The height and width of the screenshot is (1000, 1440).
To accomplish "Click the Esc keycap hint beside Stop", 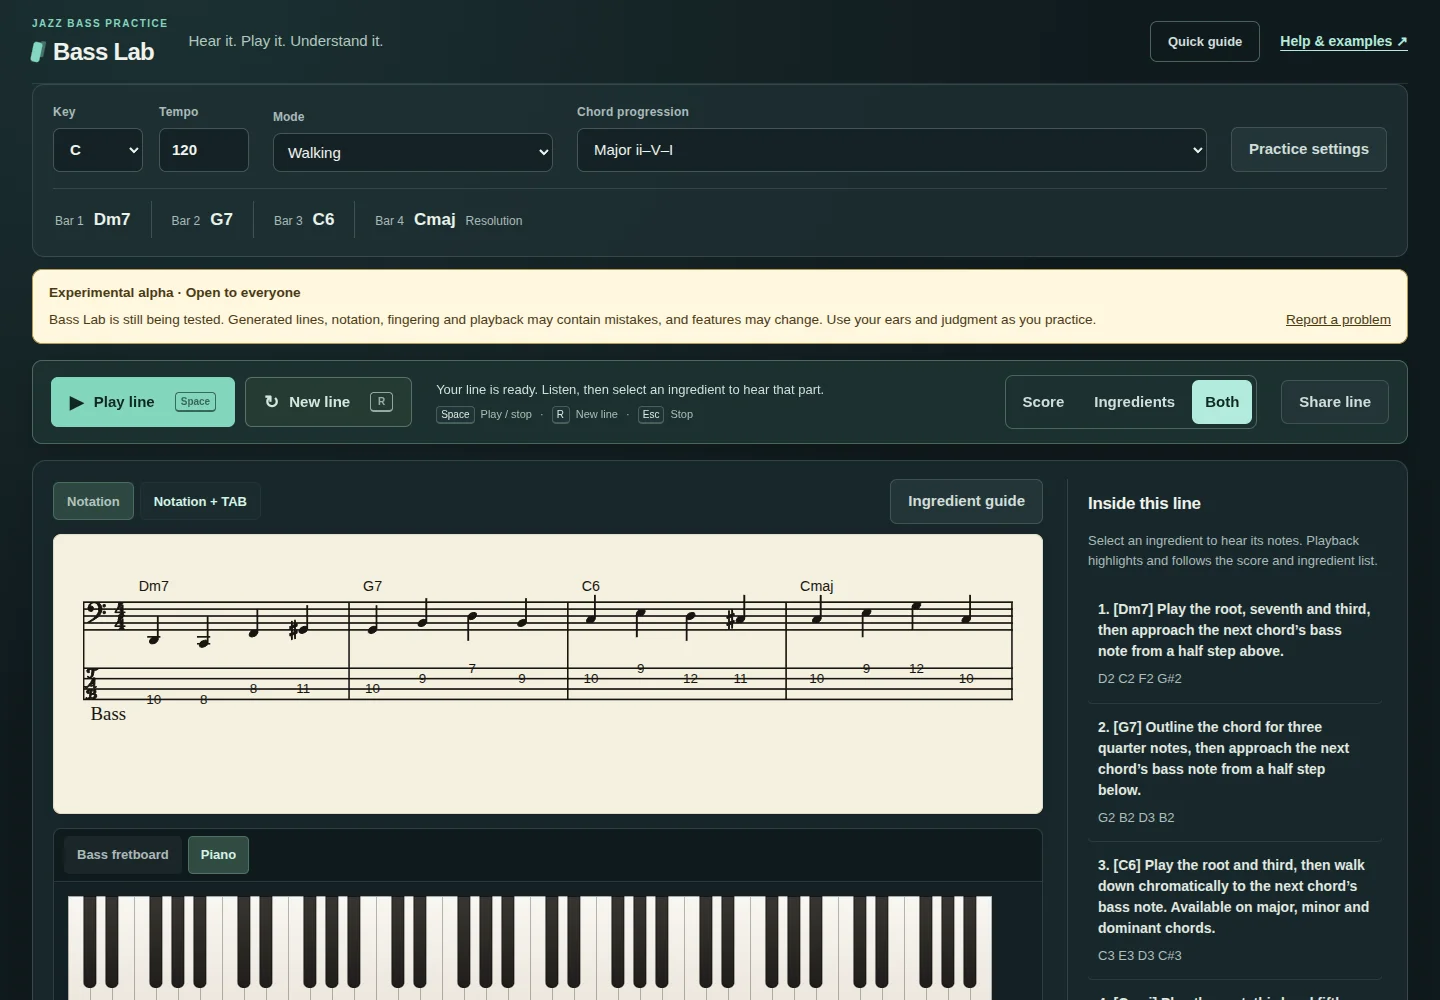I will [651, 414].
